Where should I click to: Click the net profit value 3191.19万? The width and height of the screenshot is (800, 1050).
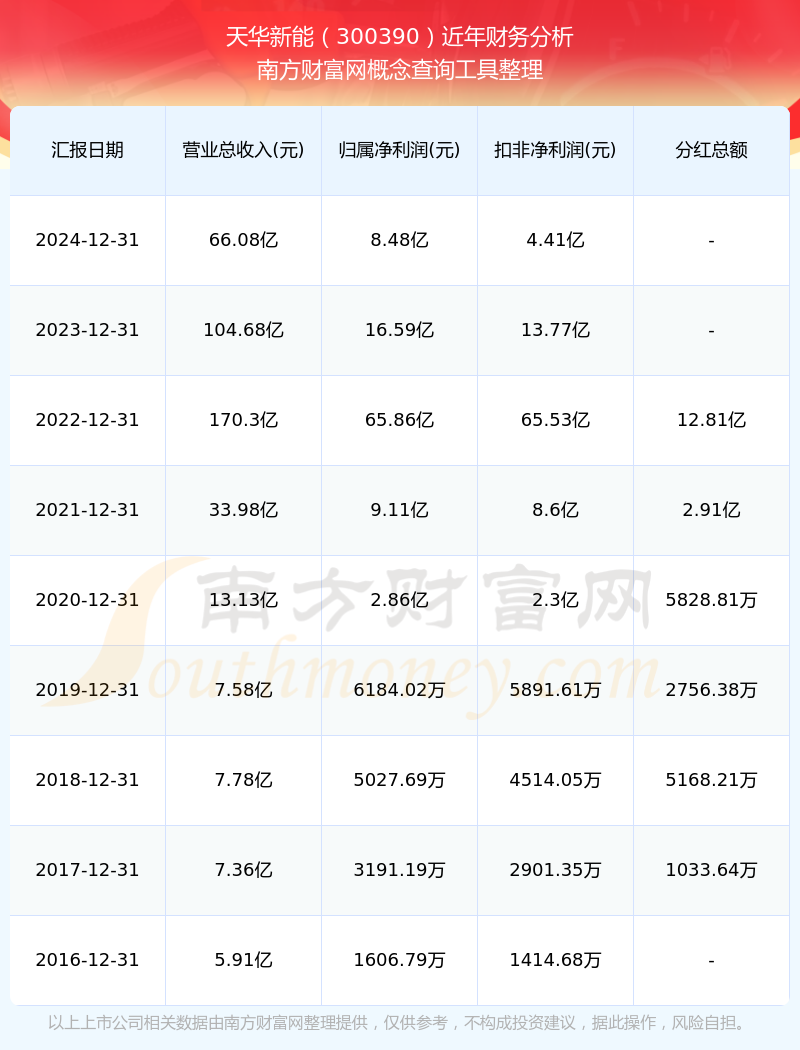tap(400, 871)
